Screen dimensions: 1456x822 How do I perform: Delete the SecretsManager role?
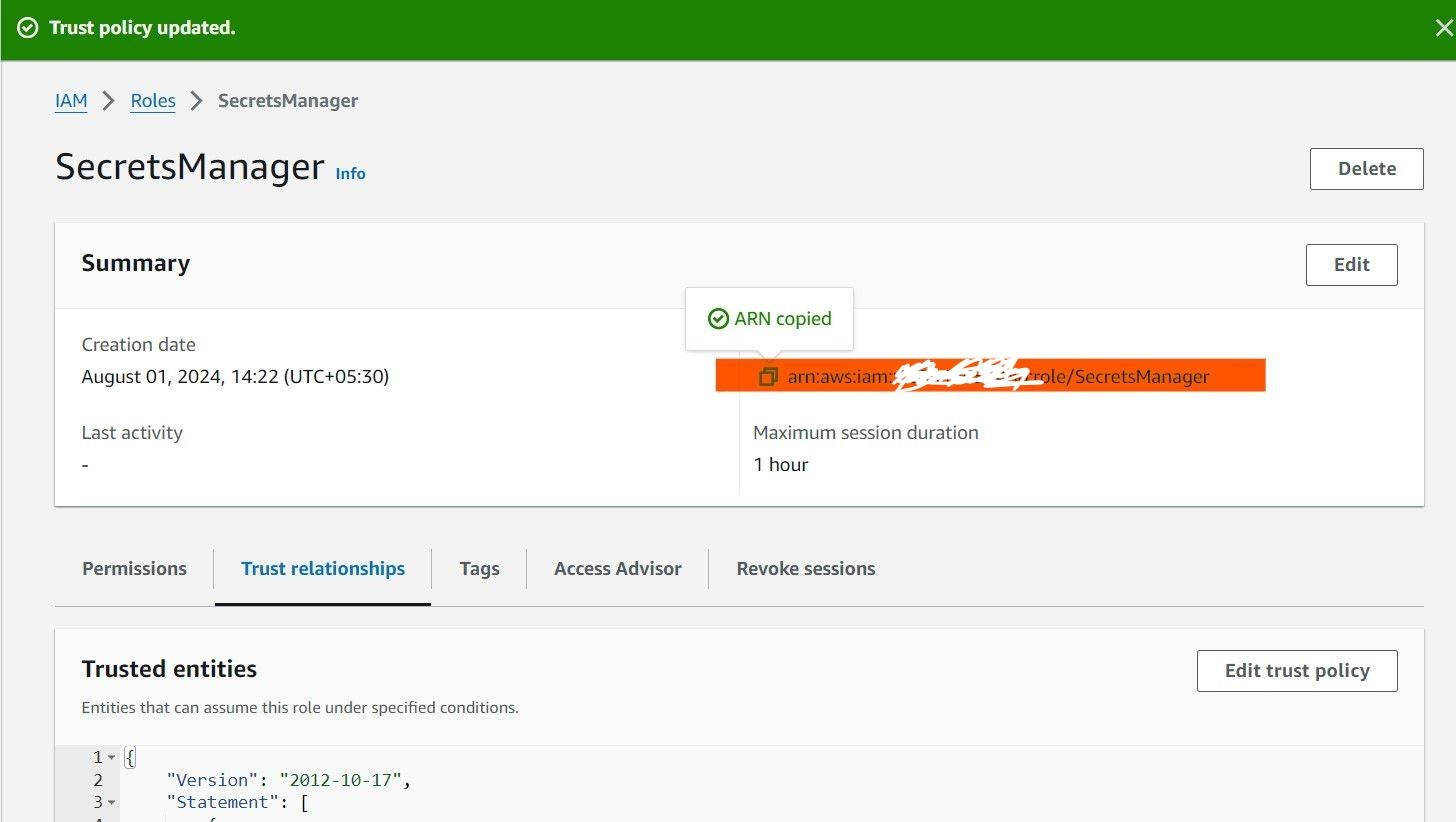click(x=1366, y=169)
